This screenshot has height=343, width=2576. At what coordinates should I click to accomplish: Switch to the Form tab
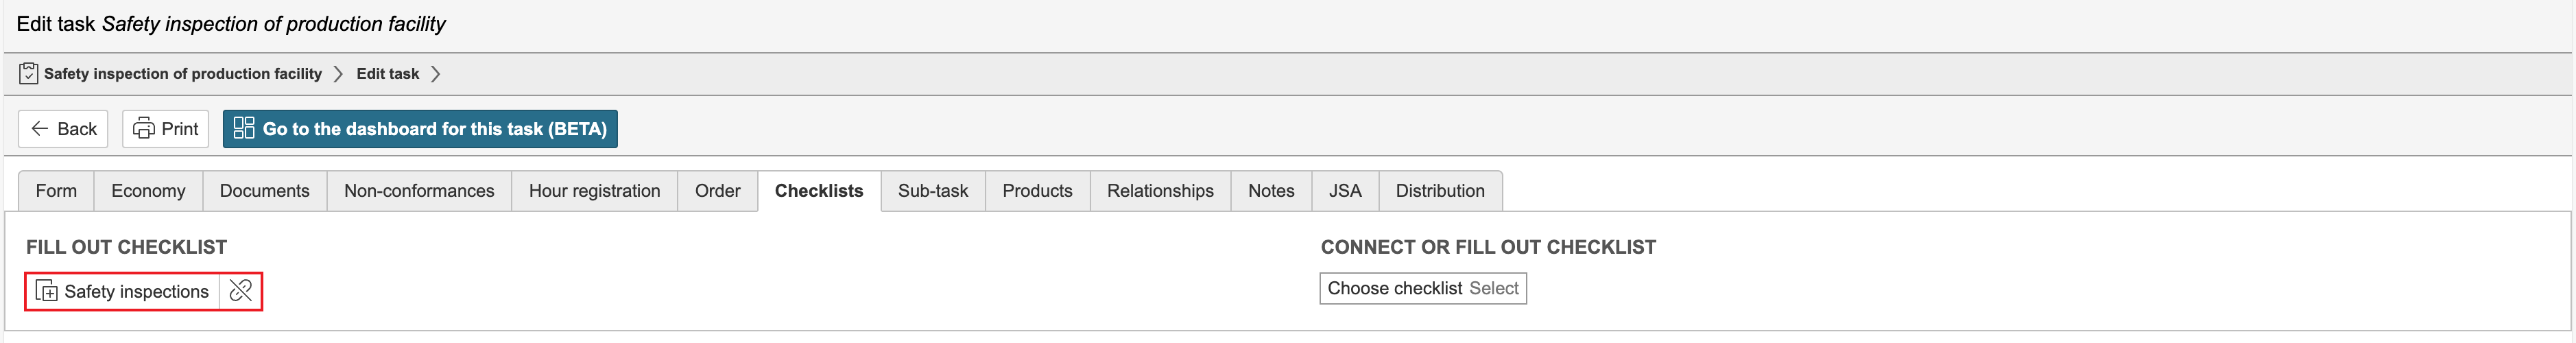coord(56,191)
